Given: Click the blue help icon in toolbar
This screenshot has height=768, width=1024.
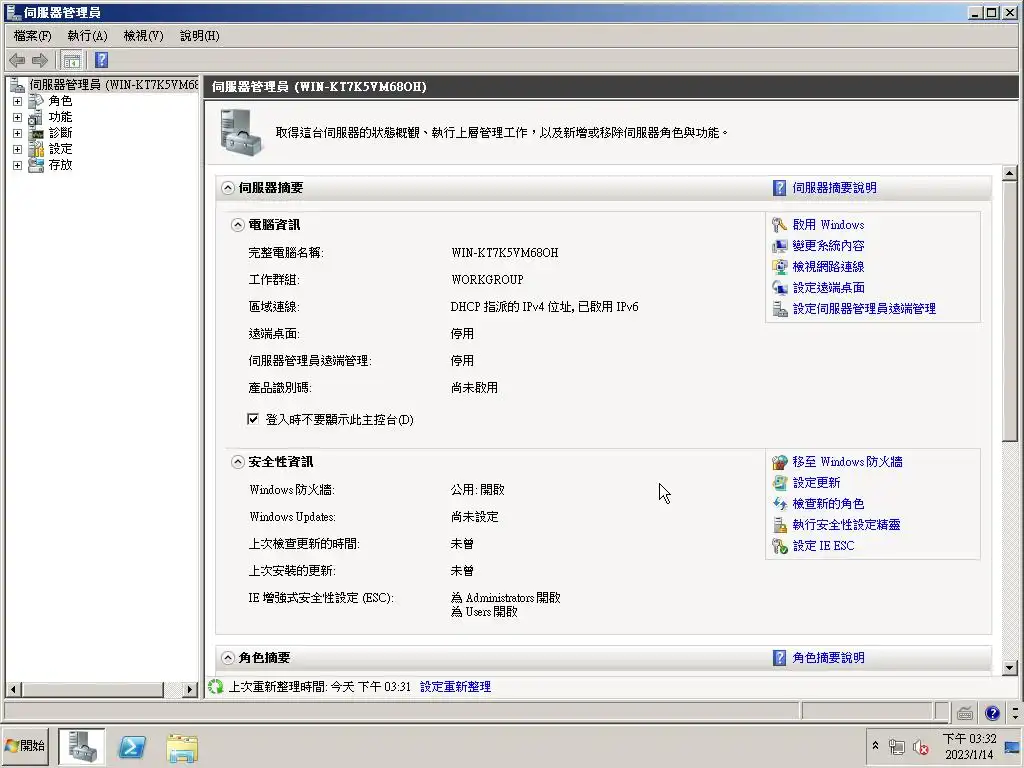Looking at the screenshot, I should coord(101,60).
